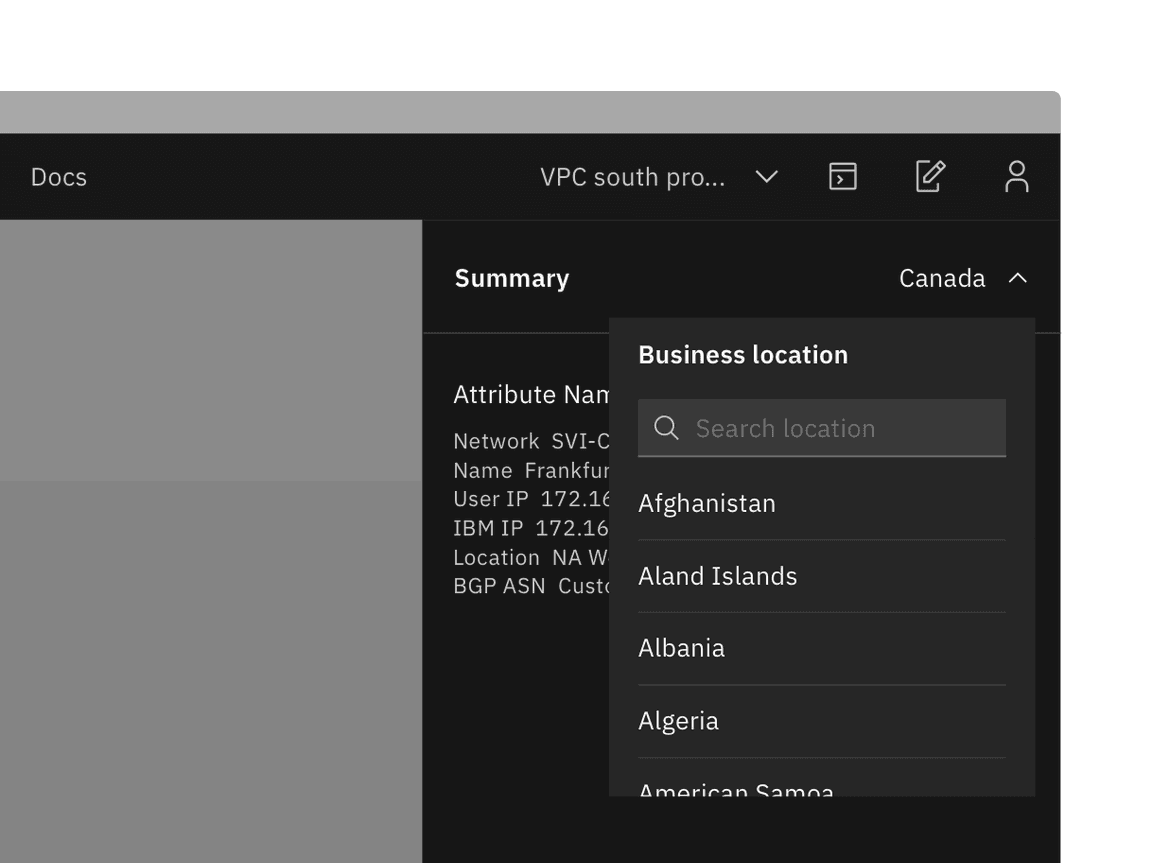This screenshot has height=863, width=1152.
Task: Pick Albania in the location list
Action: (x=681, y=648)
